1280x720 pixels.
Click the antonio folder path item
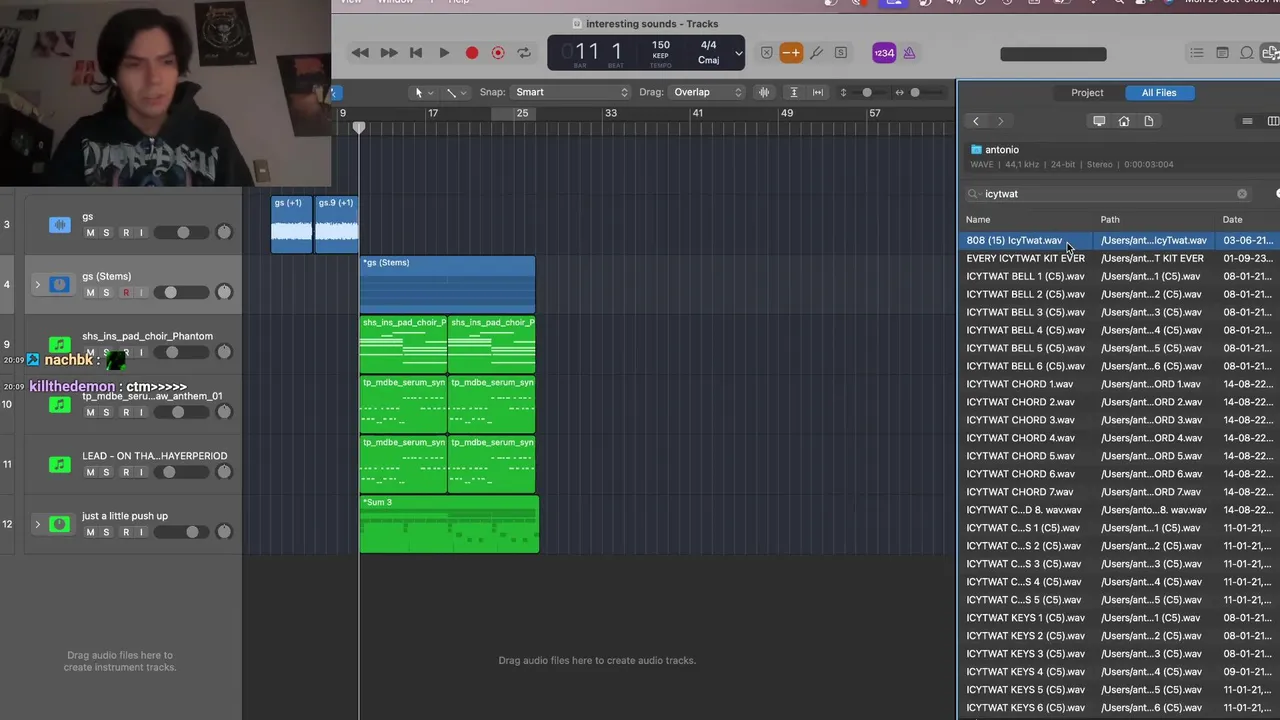click(x=995, y=150)
